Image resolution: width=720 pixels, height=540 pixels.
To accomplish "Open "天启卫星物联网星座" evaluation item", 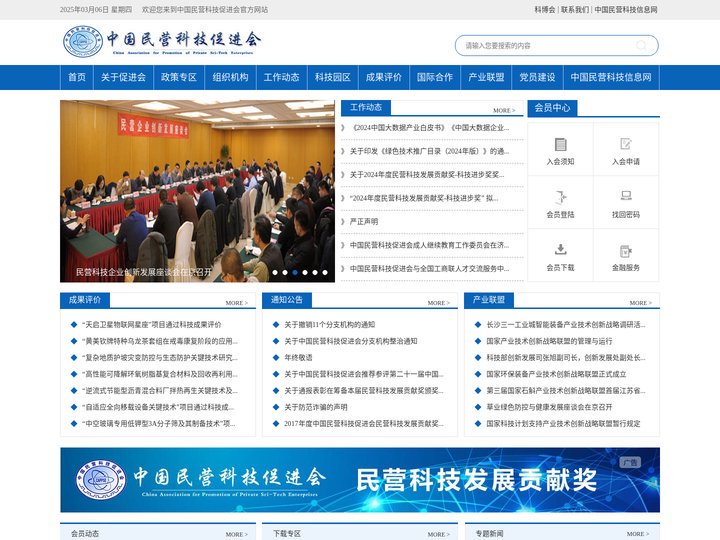I will click(x=152, y=325).
